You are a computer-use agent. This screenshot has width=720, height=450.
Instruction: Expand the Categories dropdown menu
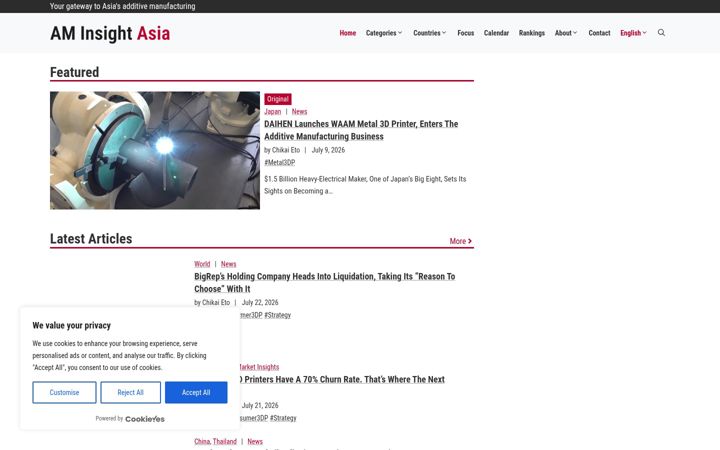pos(384,33)
